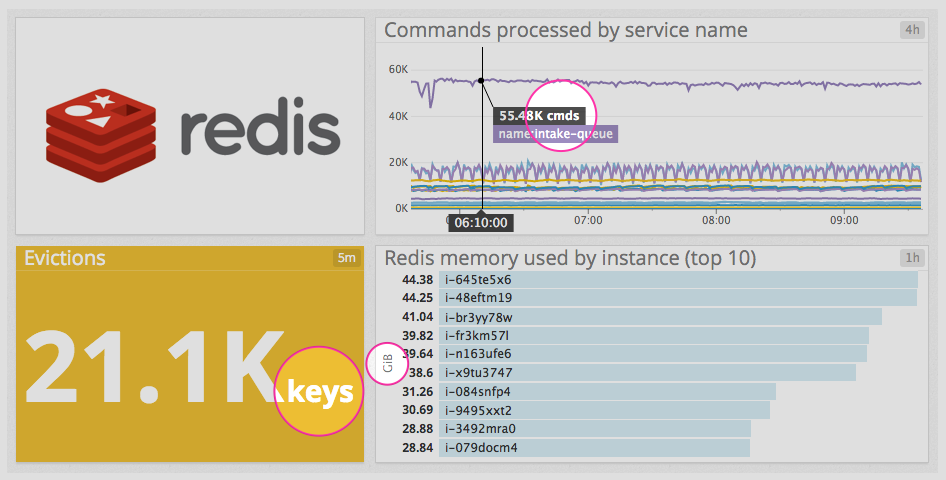
Task: Select the i-079docm4 instance bar
Action: (x=594, y=447)
